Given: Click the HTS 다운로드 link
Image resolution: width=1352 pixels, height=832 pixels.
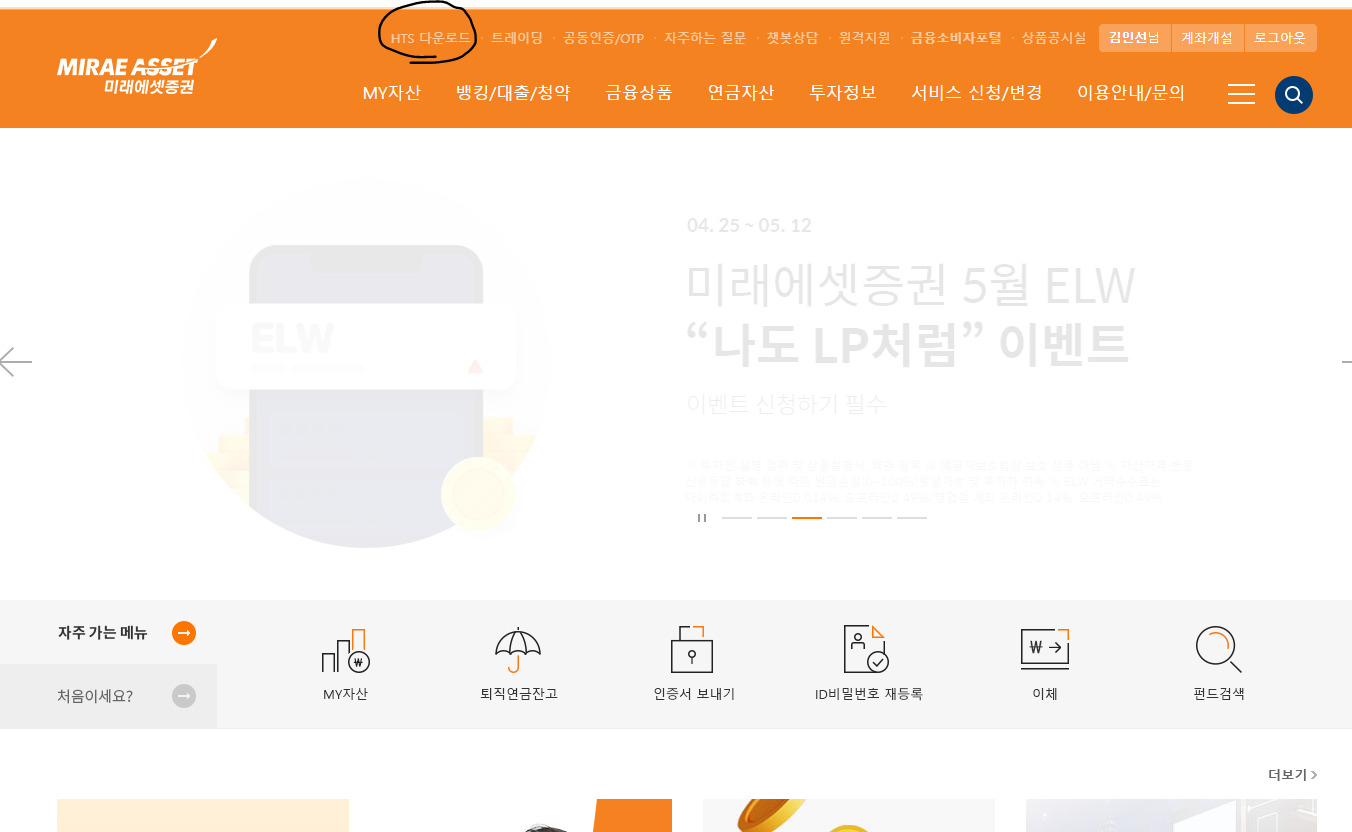Looking at the screenshot, I should [x=430, y=38].
